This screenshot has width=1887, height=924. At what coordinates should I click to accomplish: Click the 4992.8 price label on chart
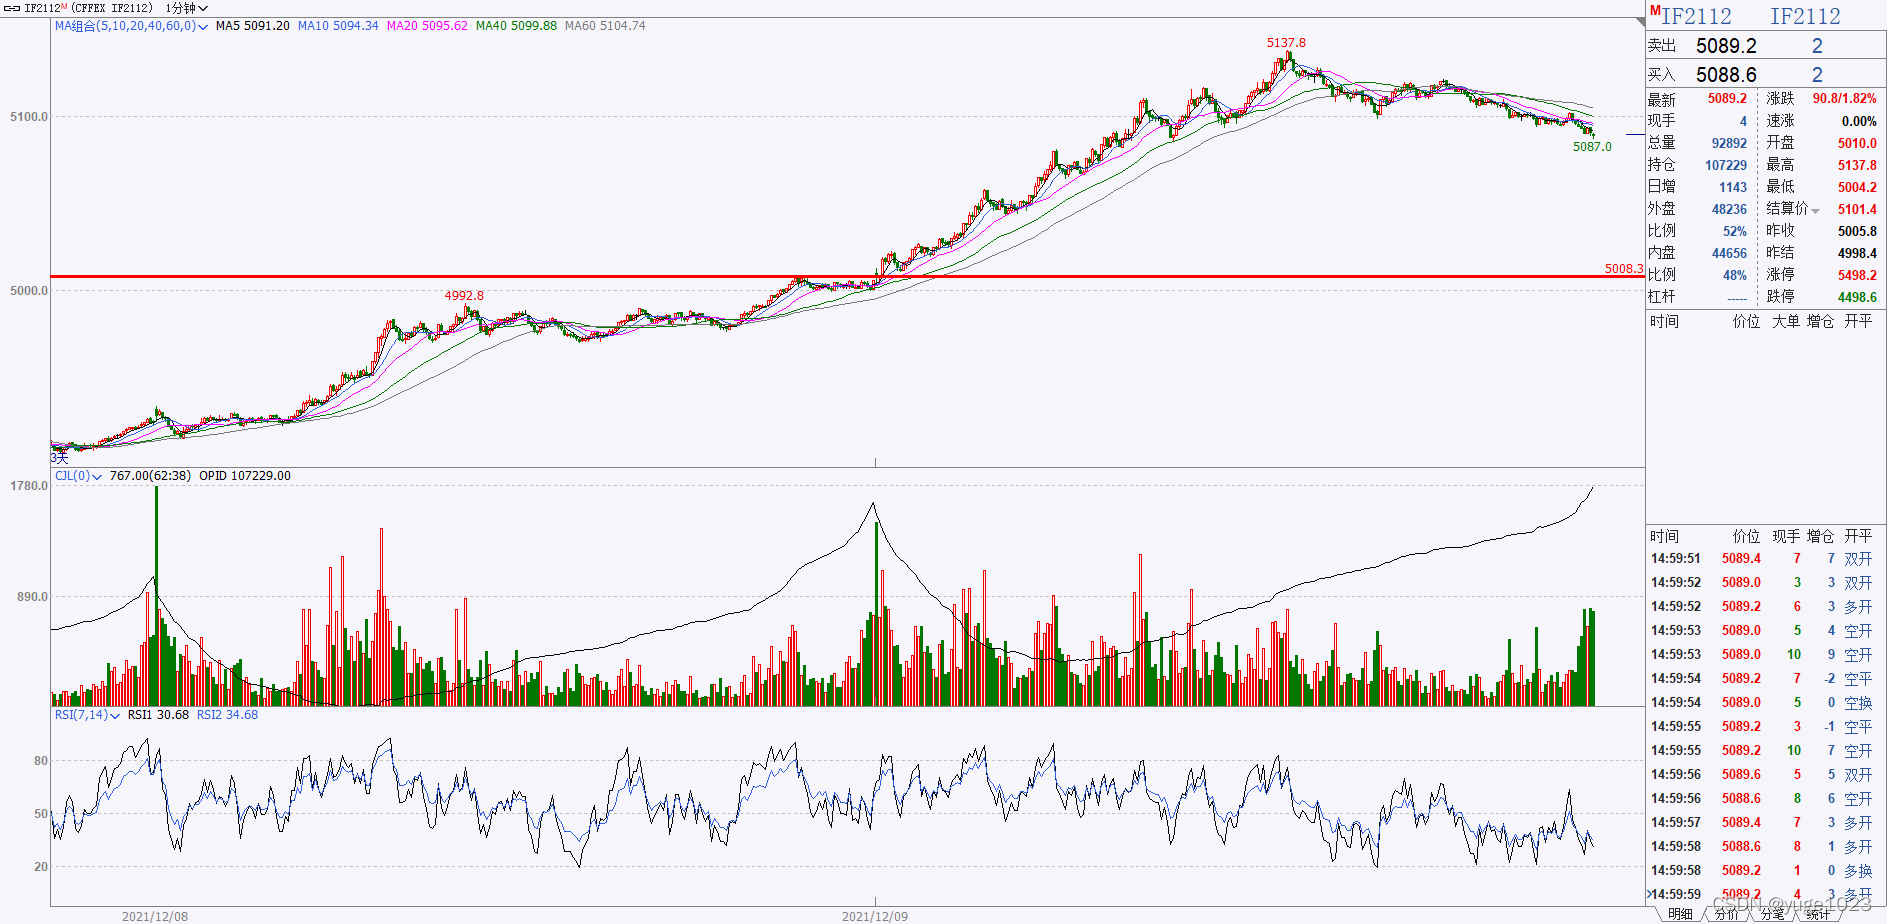pos(464,296)
